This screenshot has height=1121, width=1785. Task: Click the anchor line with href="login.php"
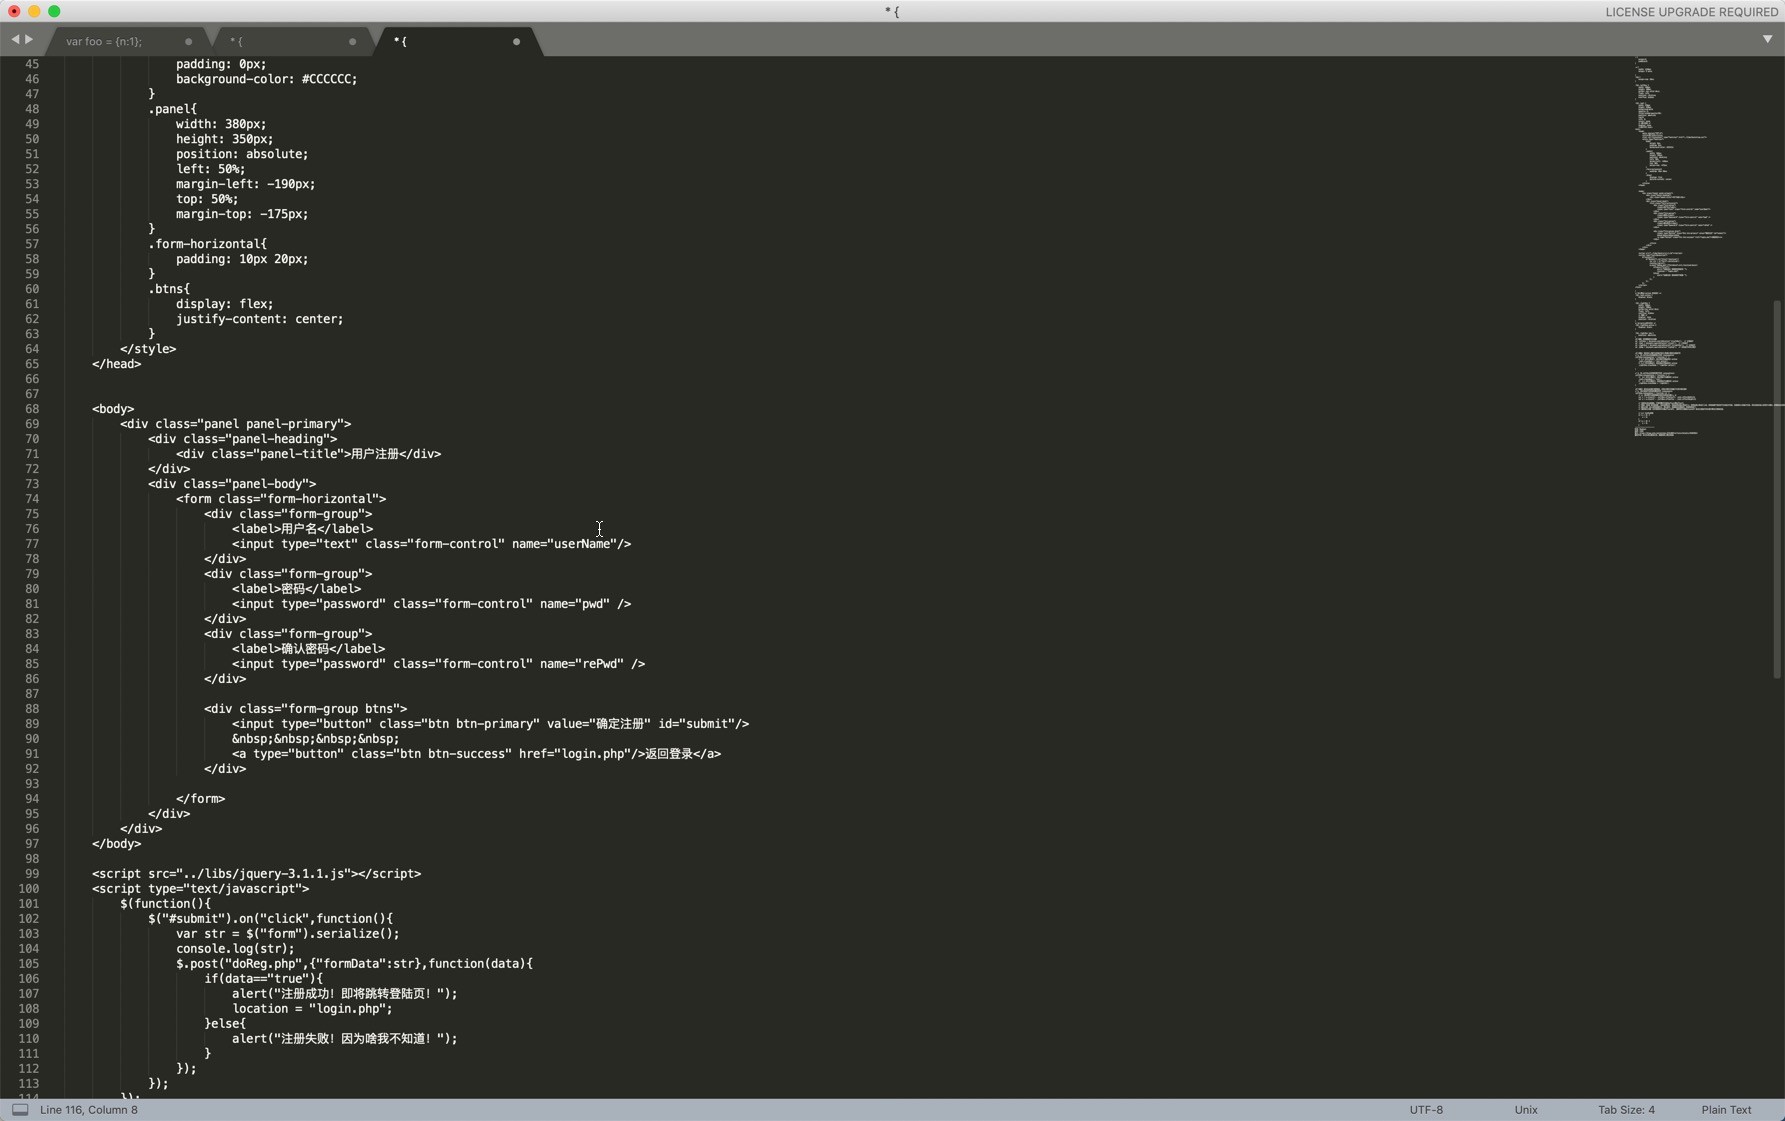[x=476, y=754]
